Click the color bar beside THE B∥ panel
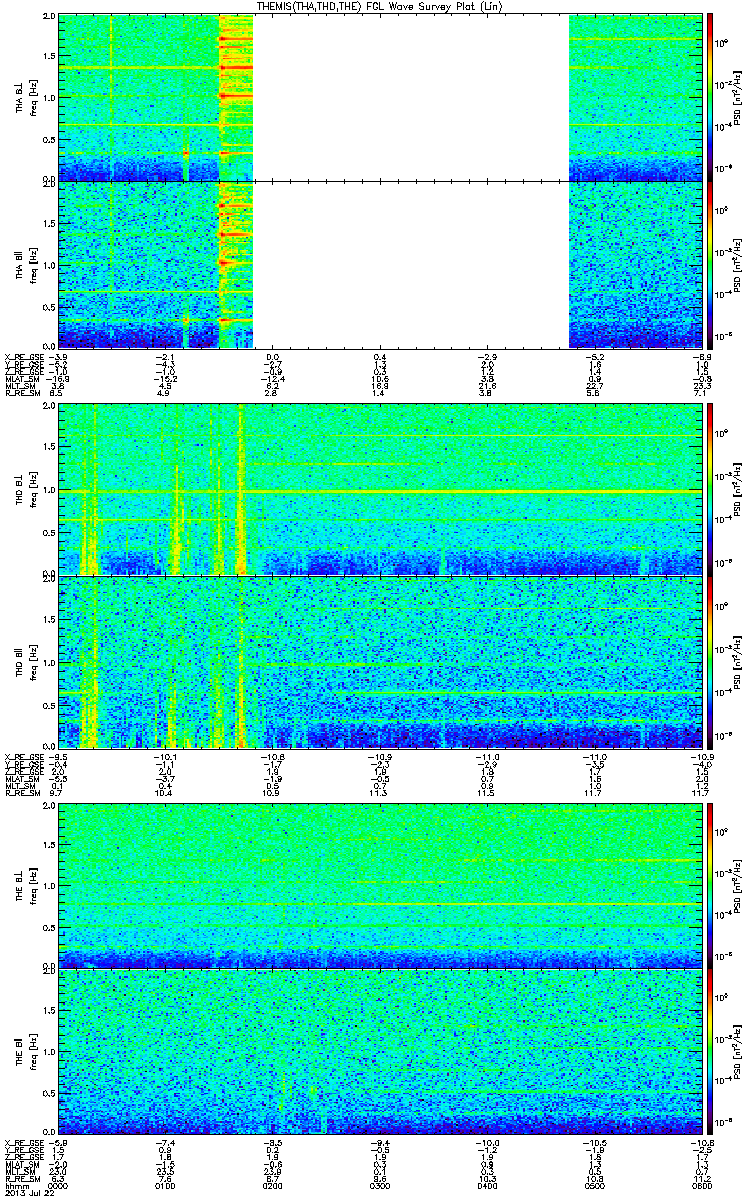 pos(710,1051)
